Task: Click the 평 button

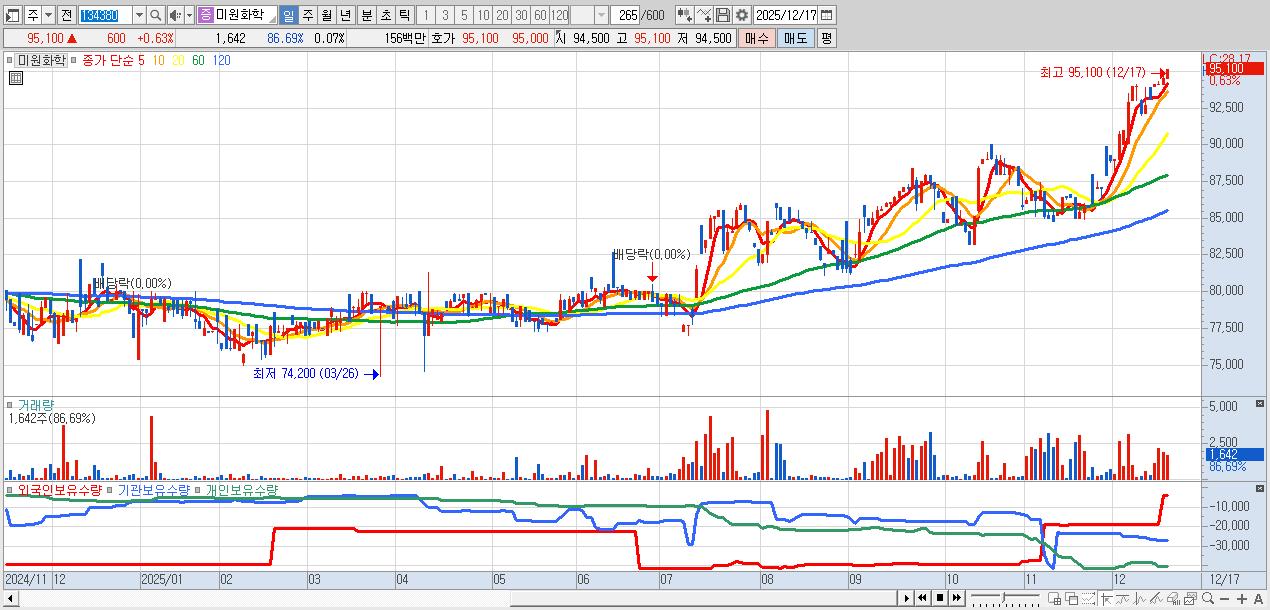Action: click(x=826, y=38)
